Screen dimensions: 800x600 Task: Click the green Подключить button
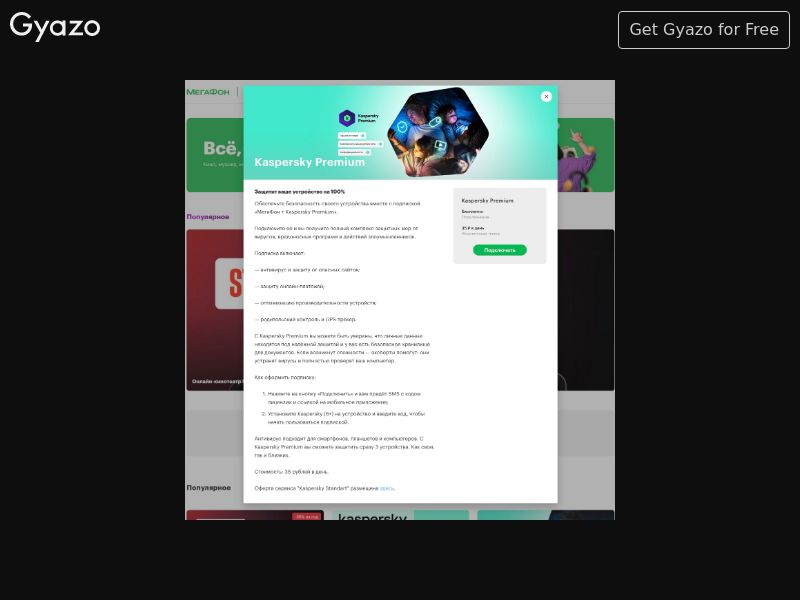[x=499, y=250]
